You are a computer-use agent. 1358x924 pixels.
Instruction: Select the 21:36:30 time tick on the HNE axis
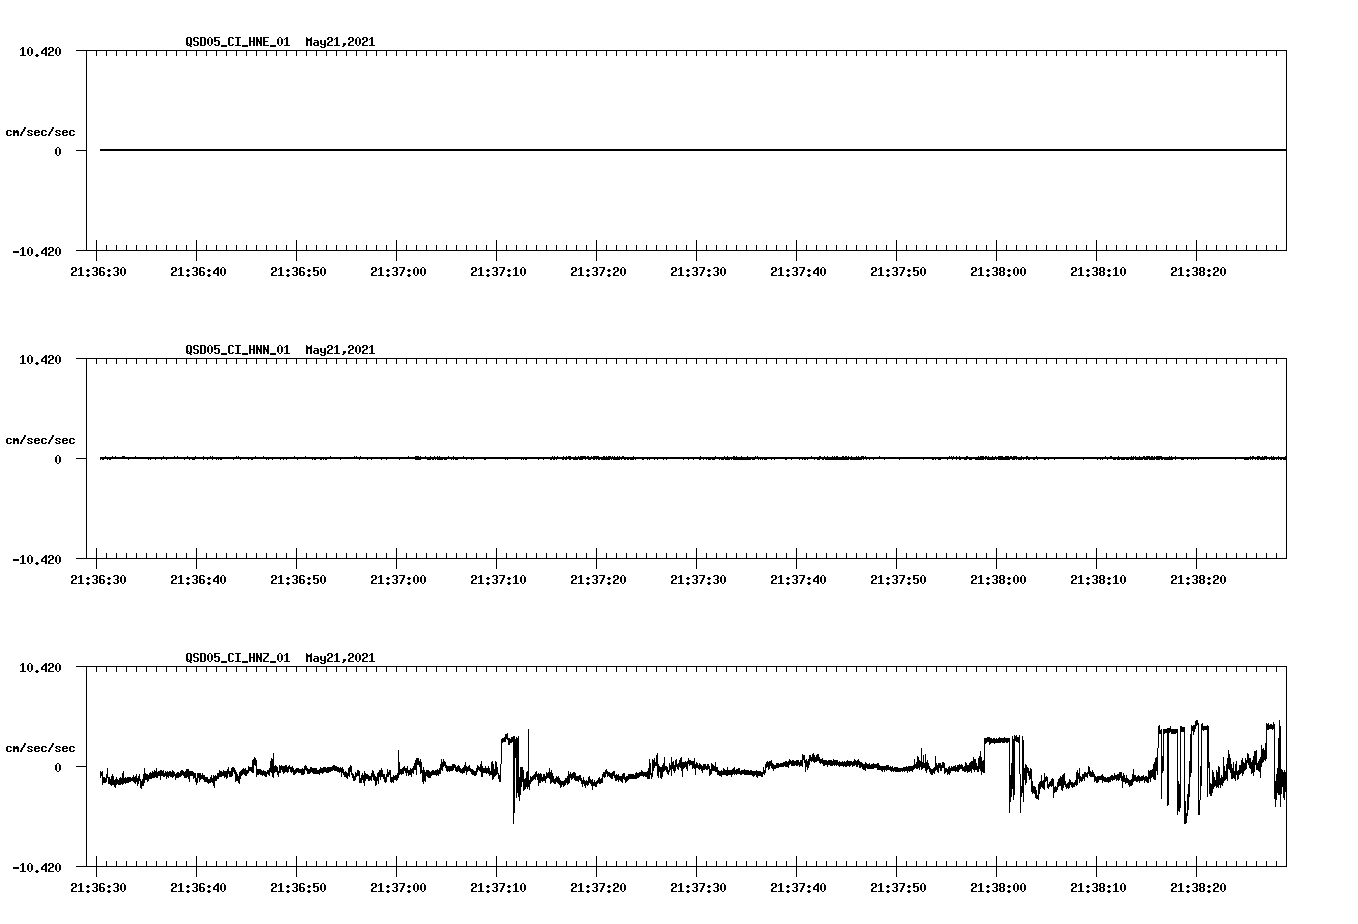click(100, 271)
